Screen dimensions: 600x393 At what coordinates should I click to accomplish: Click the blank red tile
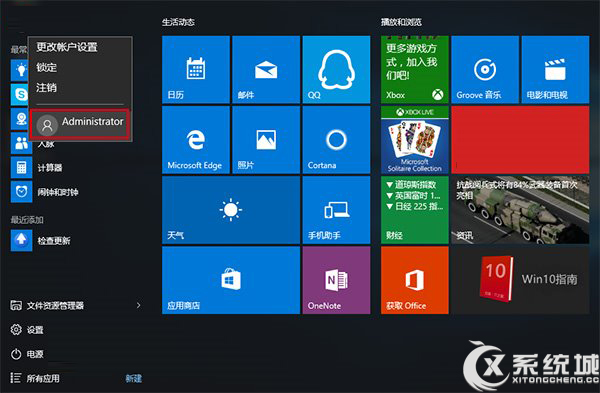(520, 140)
